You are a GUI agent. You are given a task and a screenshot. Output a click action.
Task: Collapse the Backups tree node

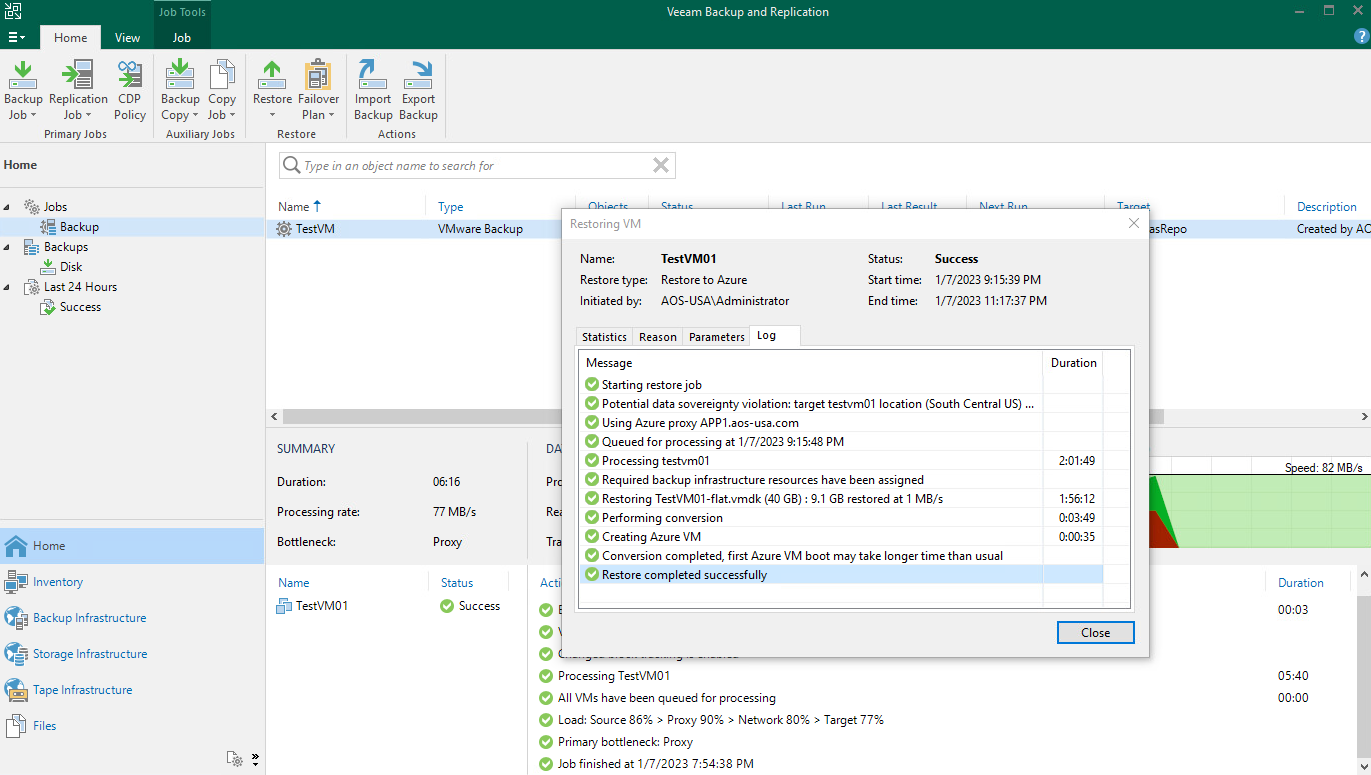(x=9, y=247)
